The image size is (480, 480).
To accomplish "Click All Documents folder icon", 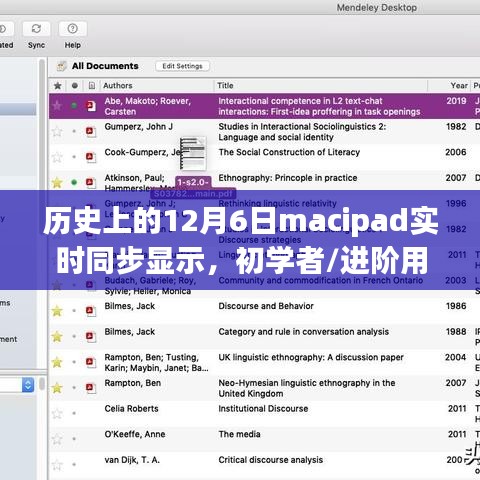I will point(61,66).
